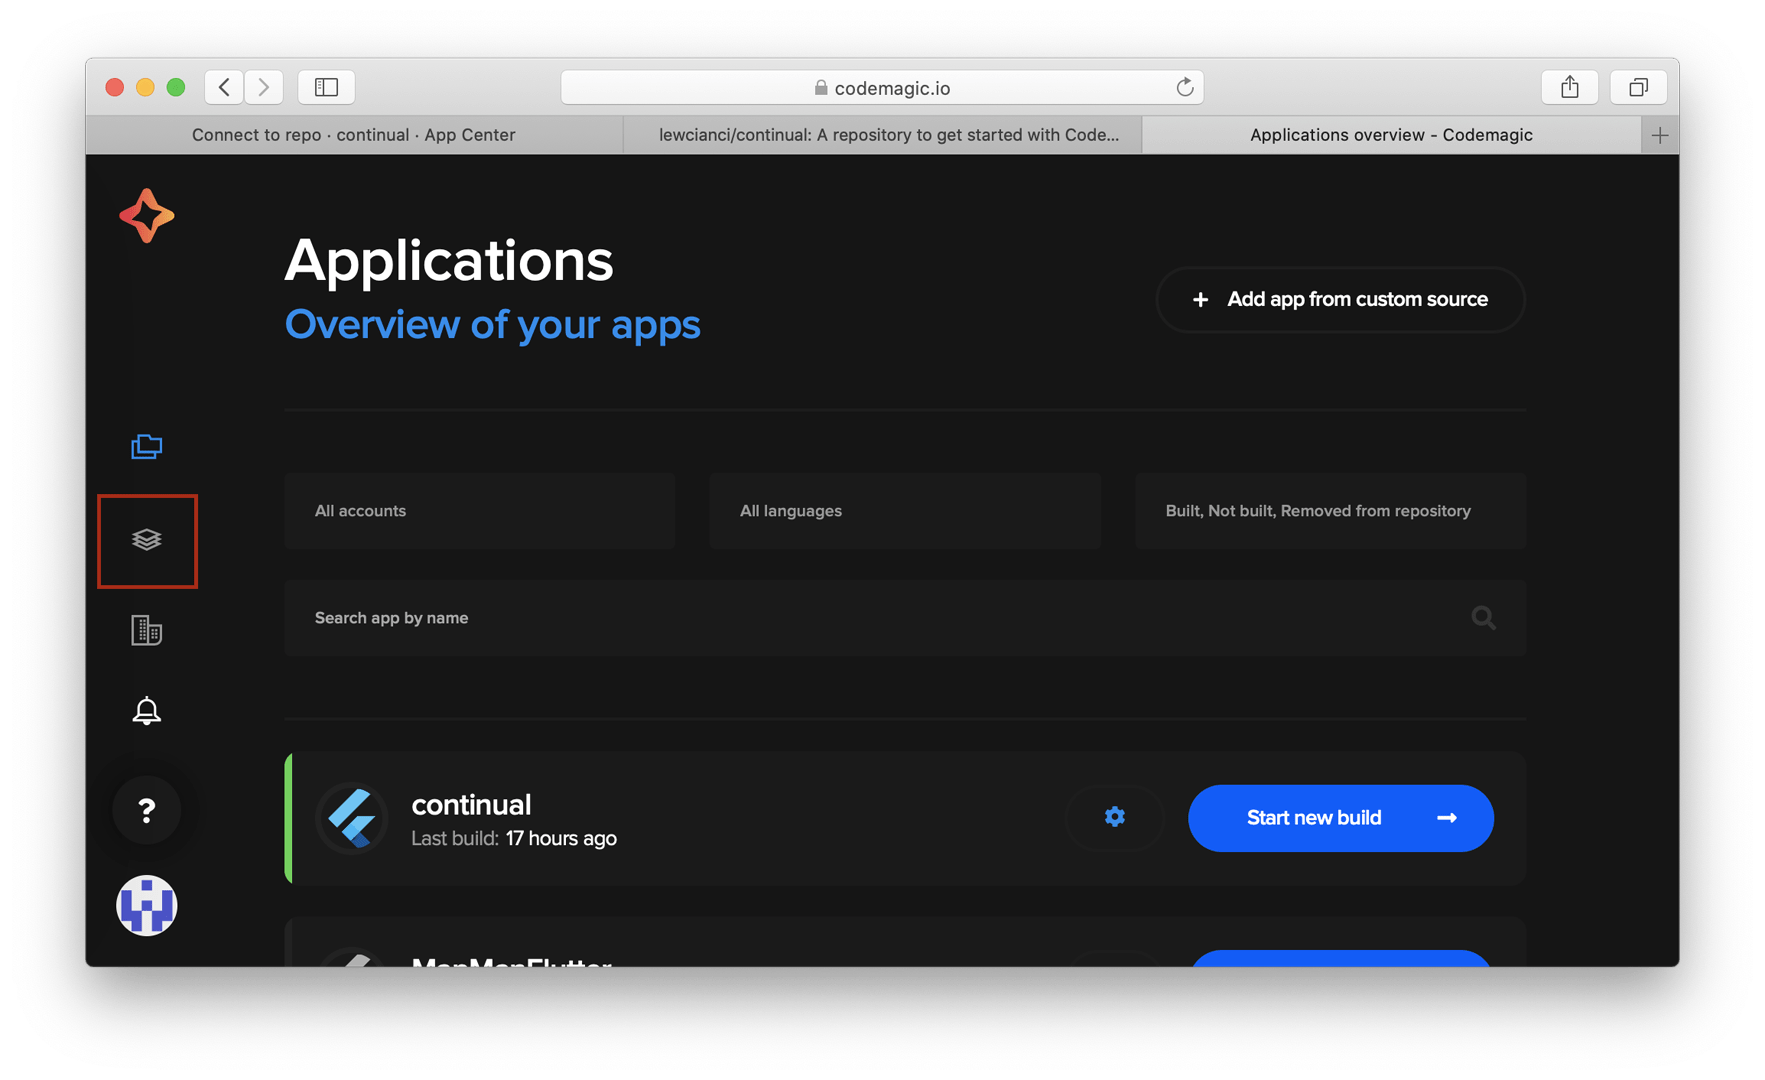Viewport: 1765px width, 1080px height.
Task: Open the help question mark button
Action: coord(147,810)
